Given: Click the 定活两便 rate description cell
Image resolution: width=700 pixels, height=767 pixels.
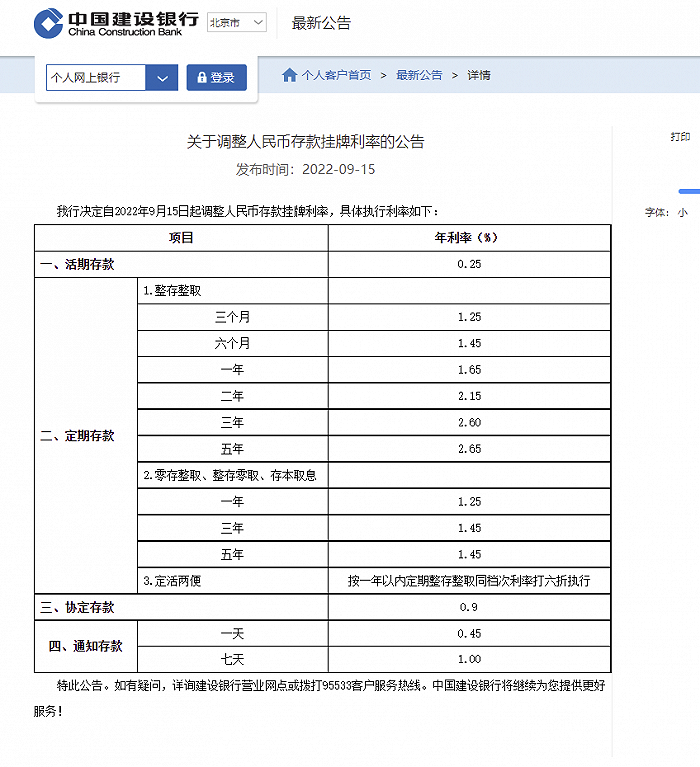Looking at the screenshot, I should (469, 581).
